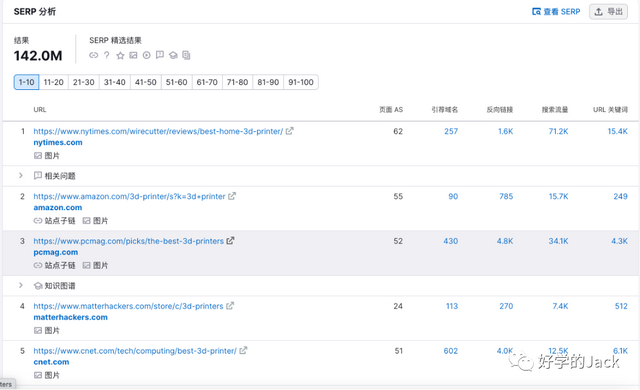640x390 pixels.
Task: Open the nytimes.com wirecutter URL link
Action: click(x=158, y=131)
